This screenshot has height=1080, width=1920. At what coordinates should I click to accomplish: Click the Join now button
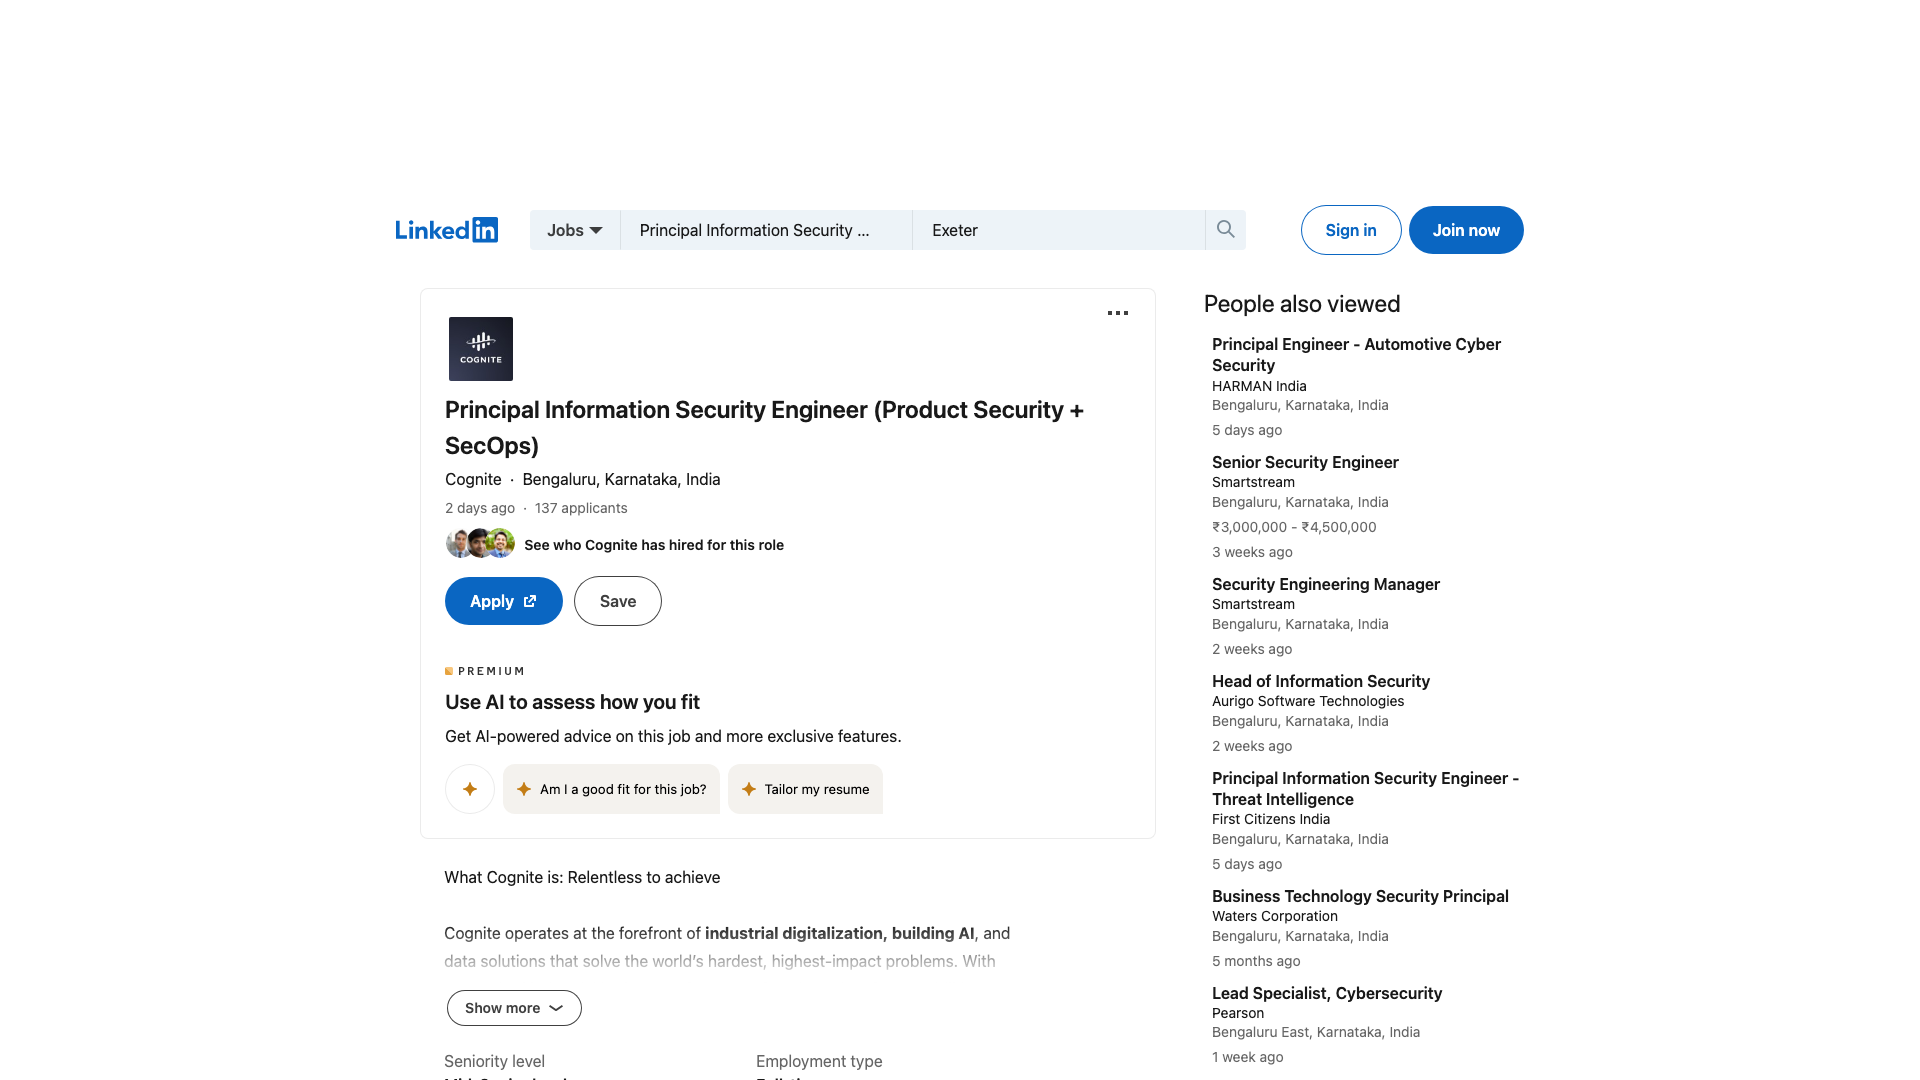[1466, 230]
